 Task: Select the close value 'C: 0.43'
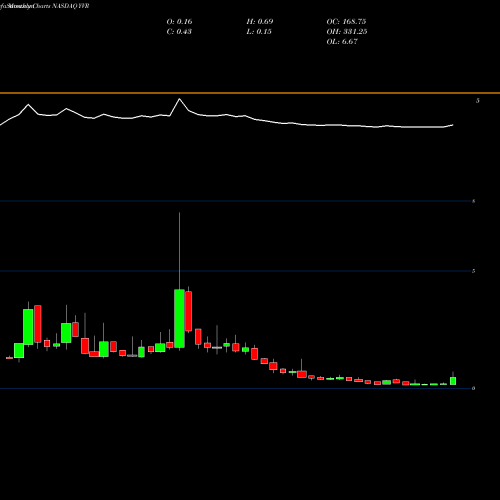coord(179,32)
